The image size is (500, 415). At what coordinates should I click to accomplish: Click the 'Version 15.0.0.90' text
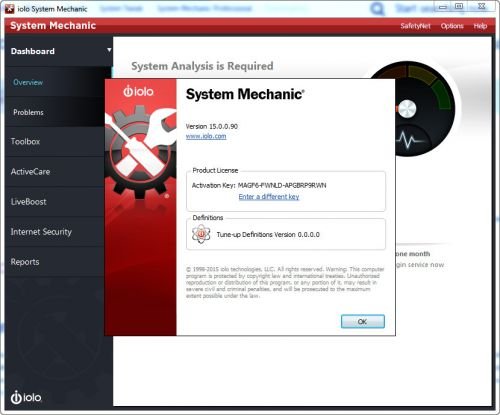click(212, 126)
